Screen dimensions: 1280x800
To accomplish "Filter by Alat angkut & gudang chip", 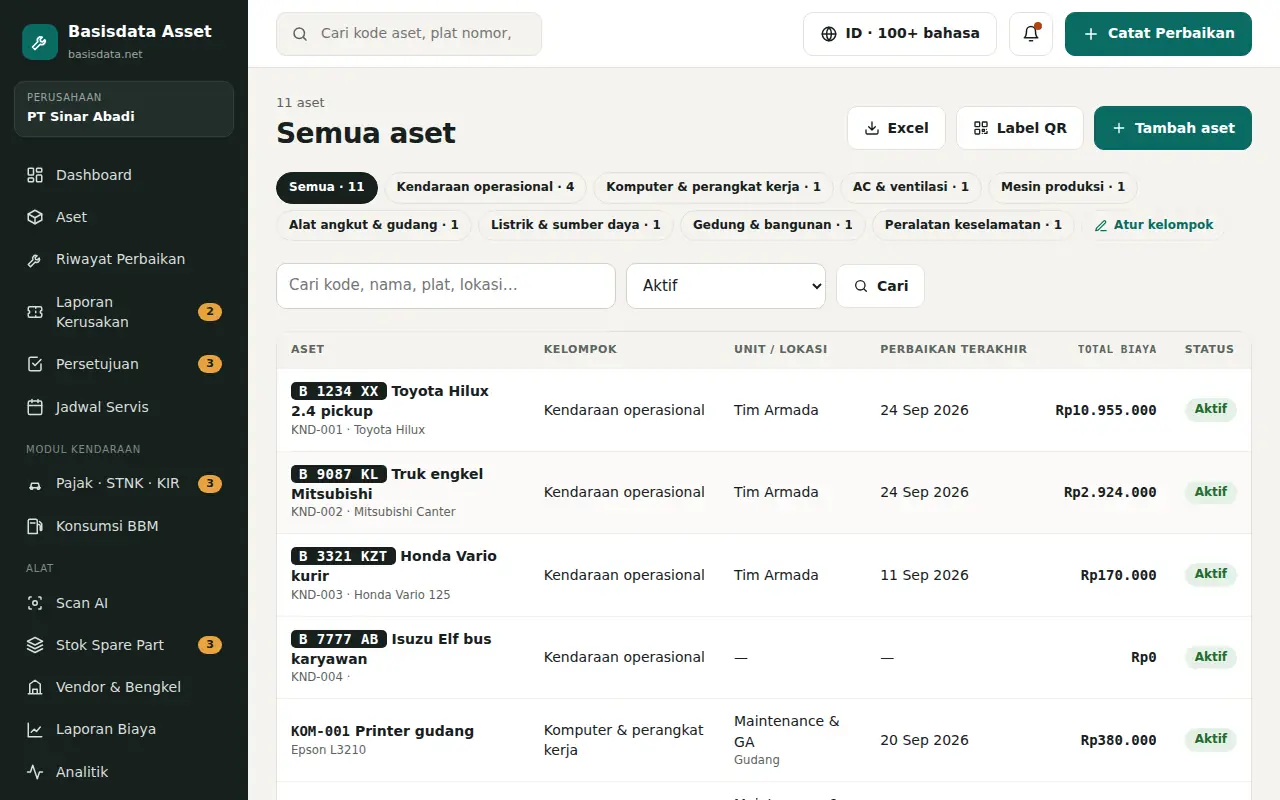I will pos(374,225).
